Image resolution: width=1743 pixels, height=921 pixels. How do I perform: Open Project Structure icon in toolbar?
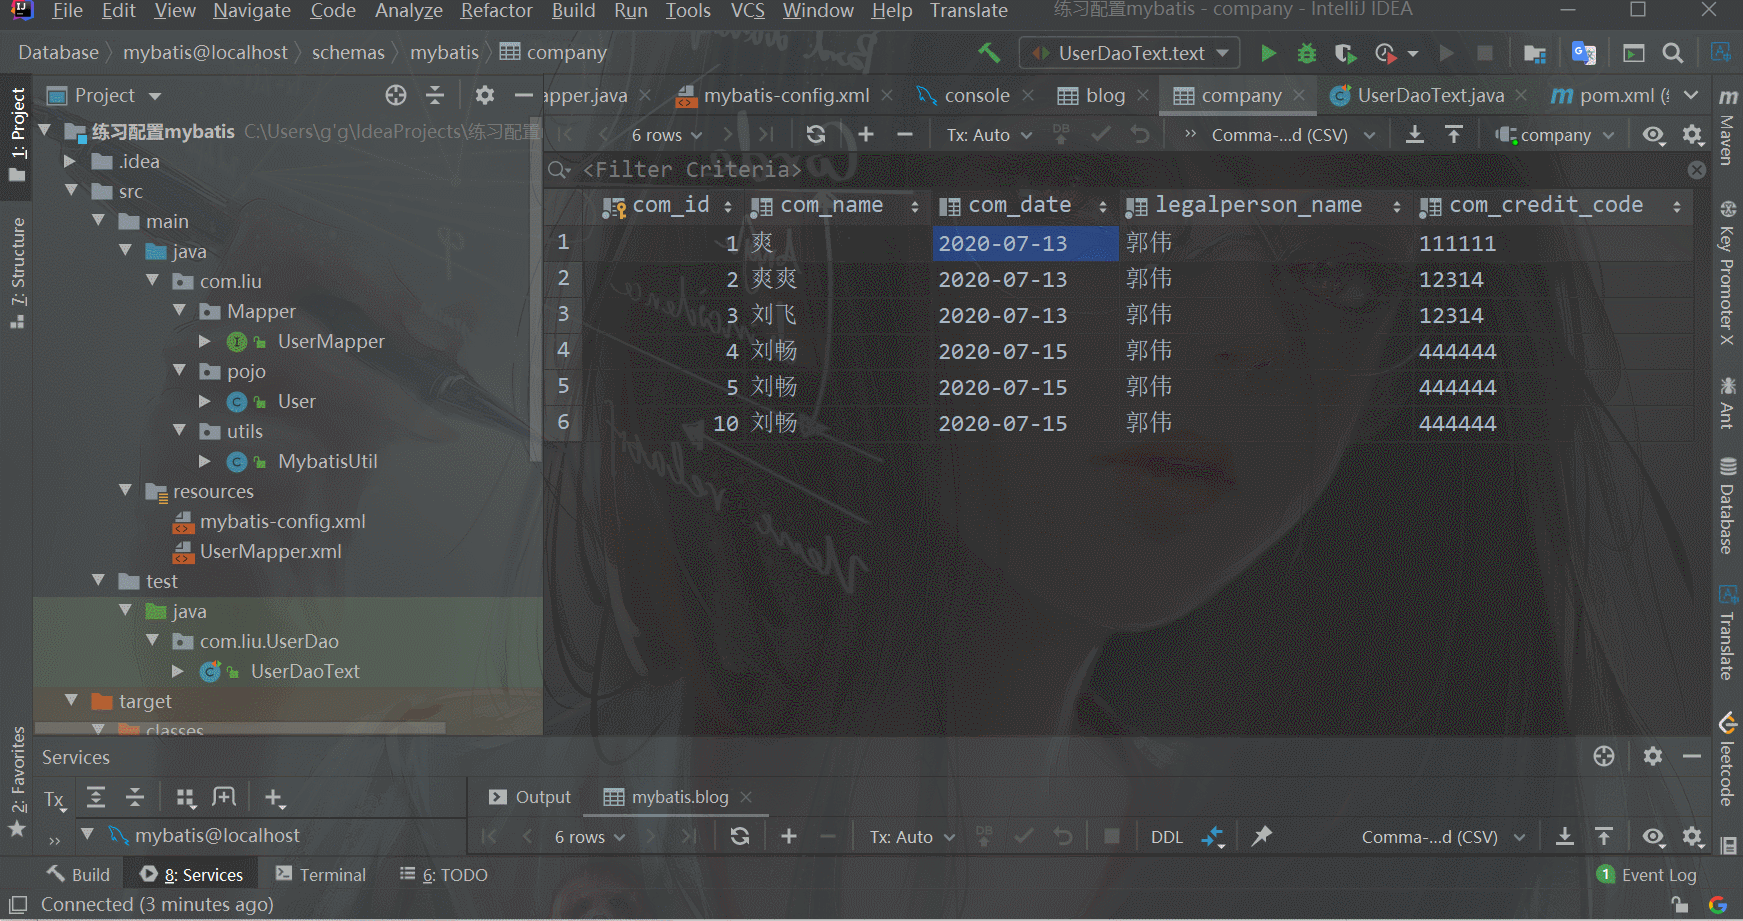point(1535,53)
